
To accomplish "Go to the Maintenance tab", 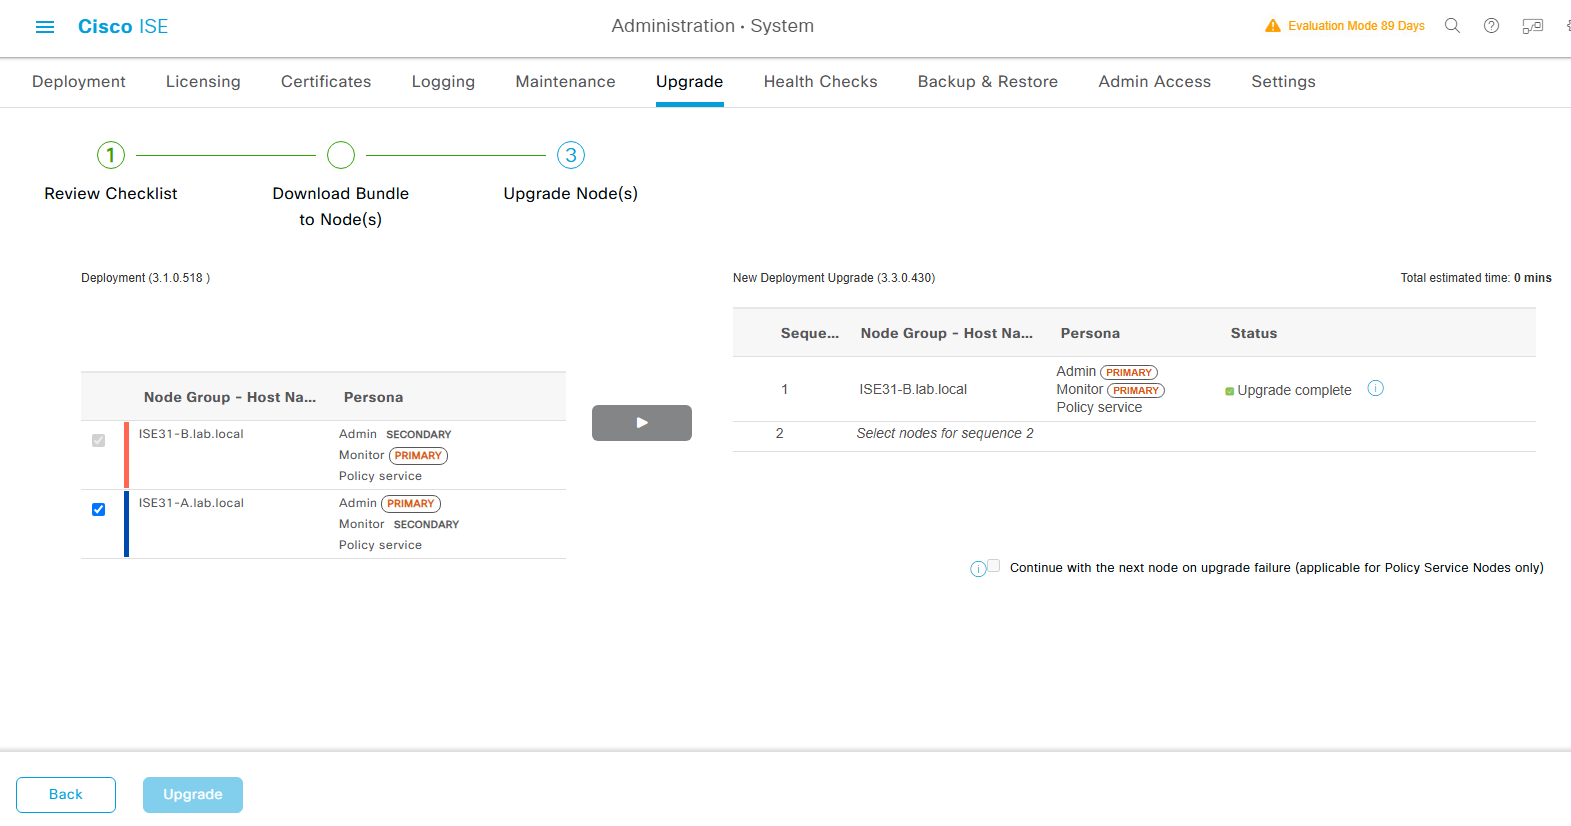I will click(566, 82).
